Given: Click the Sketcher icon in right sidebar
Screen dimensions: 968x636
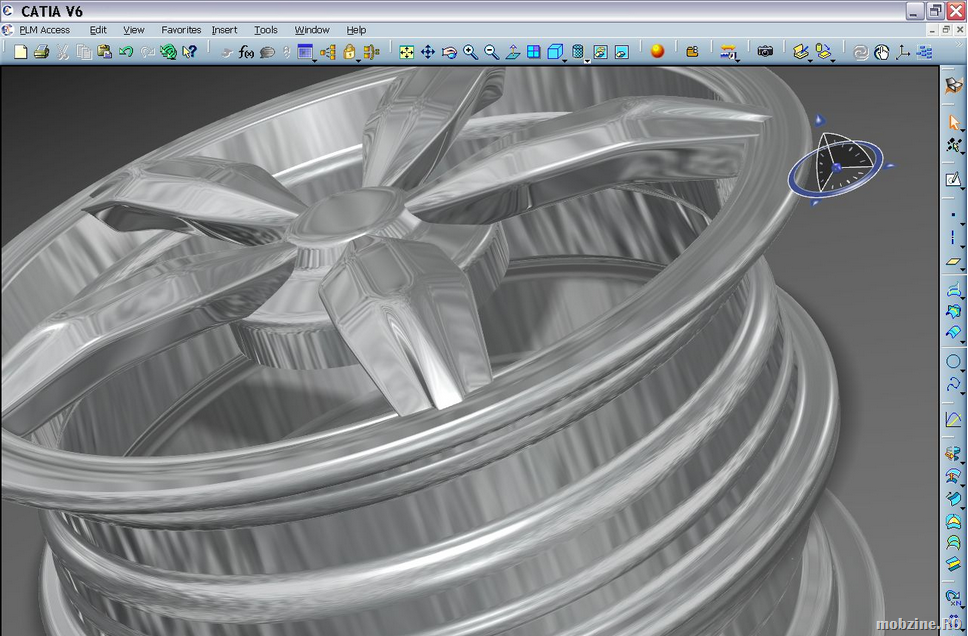Looking at the screenshot, I should coord(953,179).
